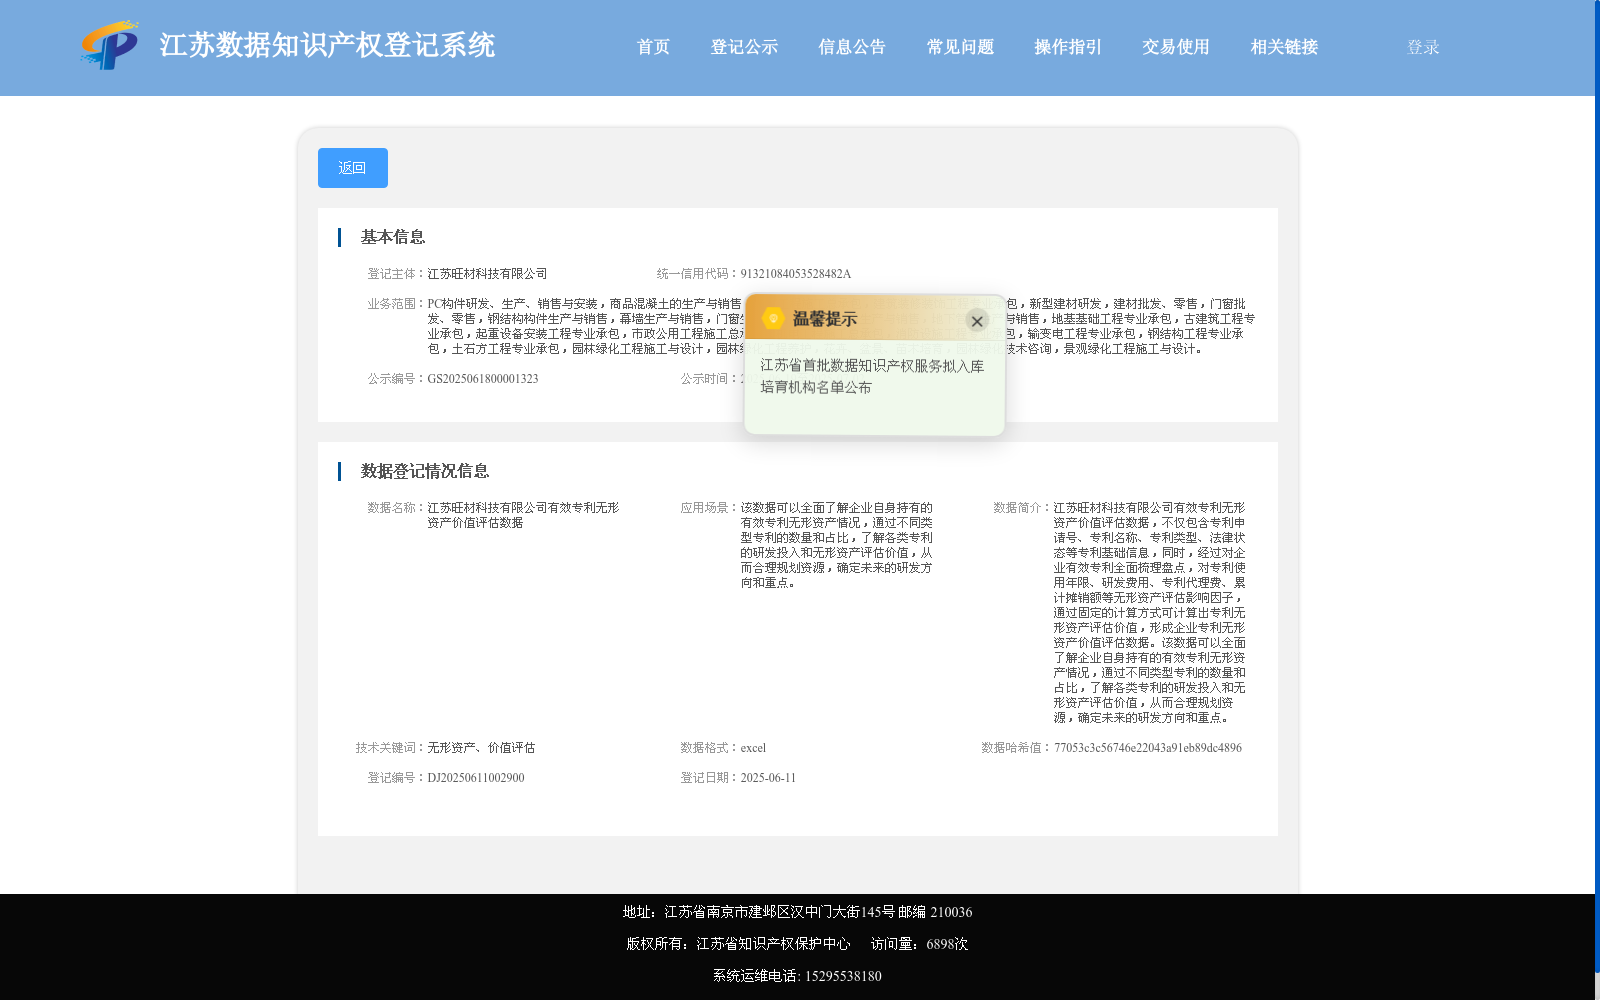The height and width of the screenshot is (1000, 1600).
Task: Click the 登录 link
Action: 1423,47
